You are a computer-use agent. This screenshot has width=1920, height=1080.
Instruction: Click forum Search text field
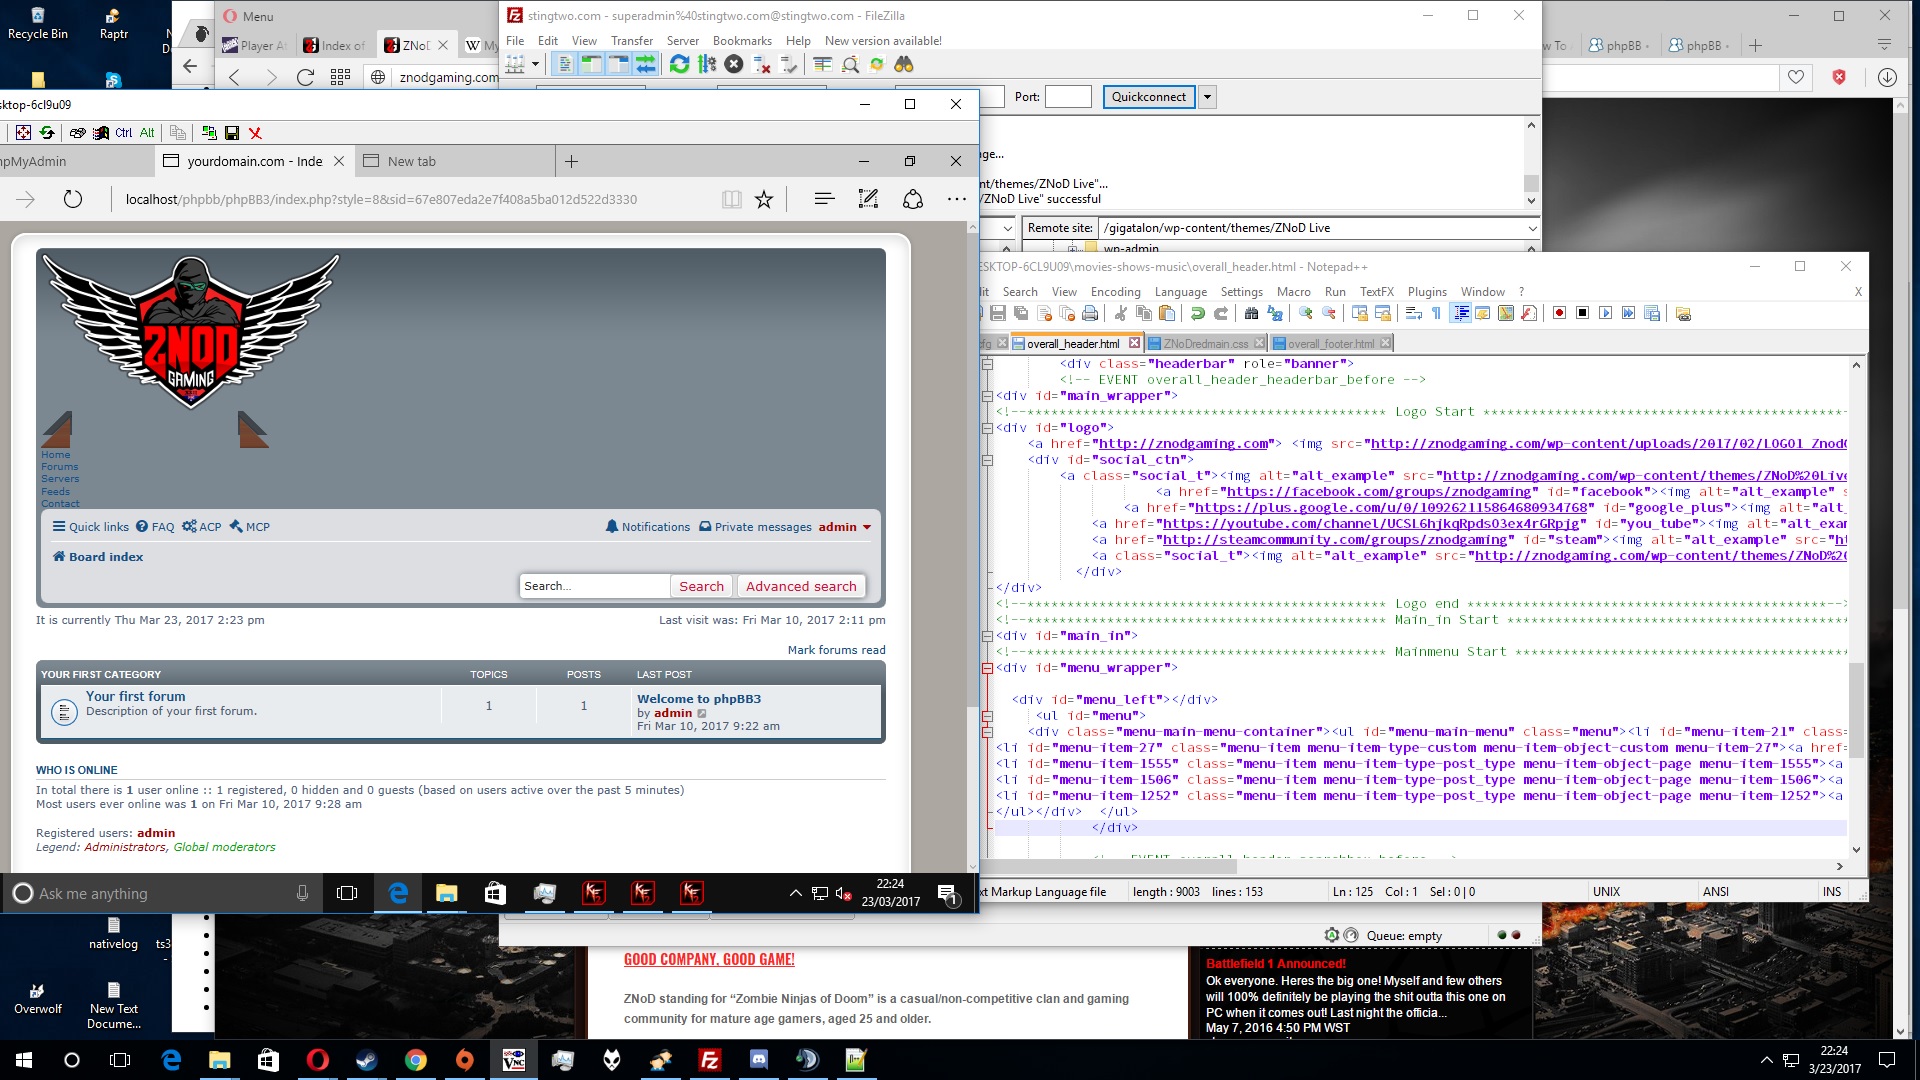pyautogui.click(x=594, y=586)
